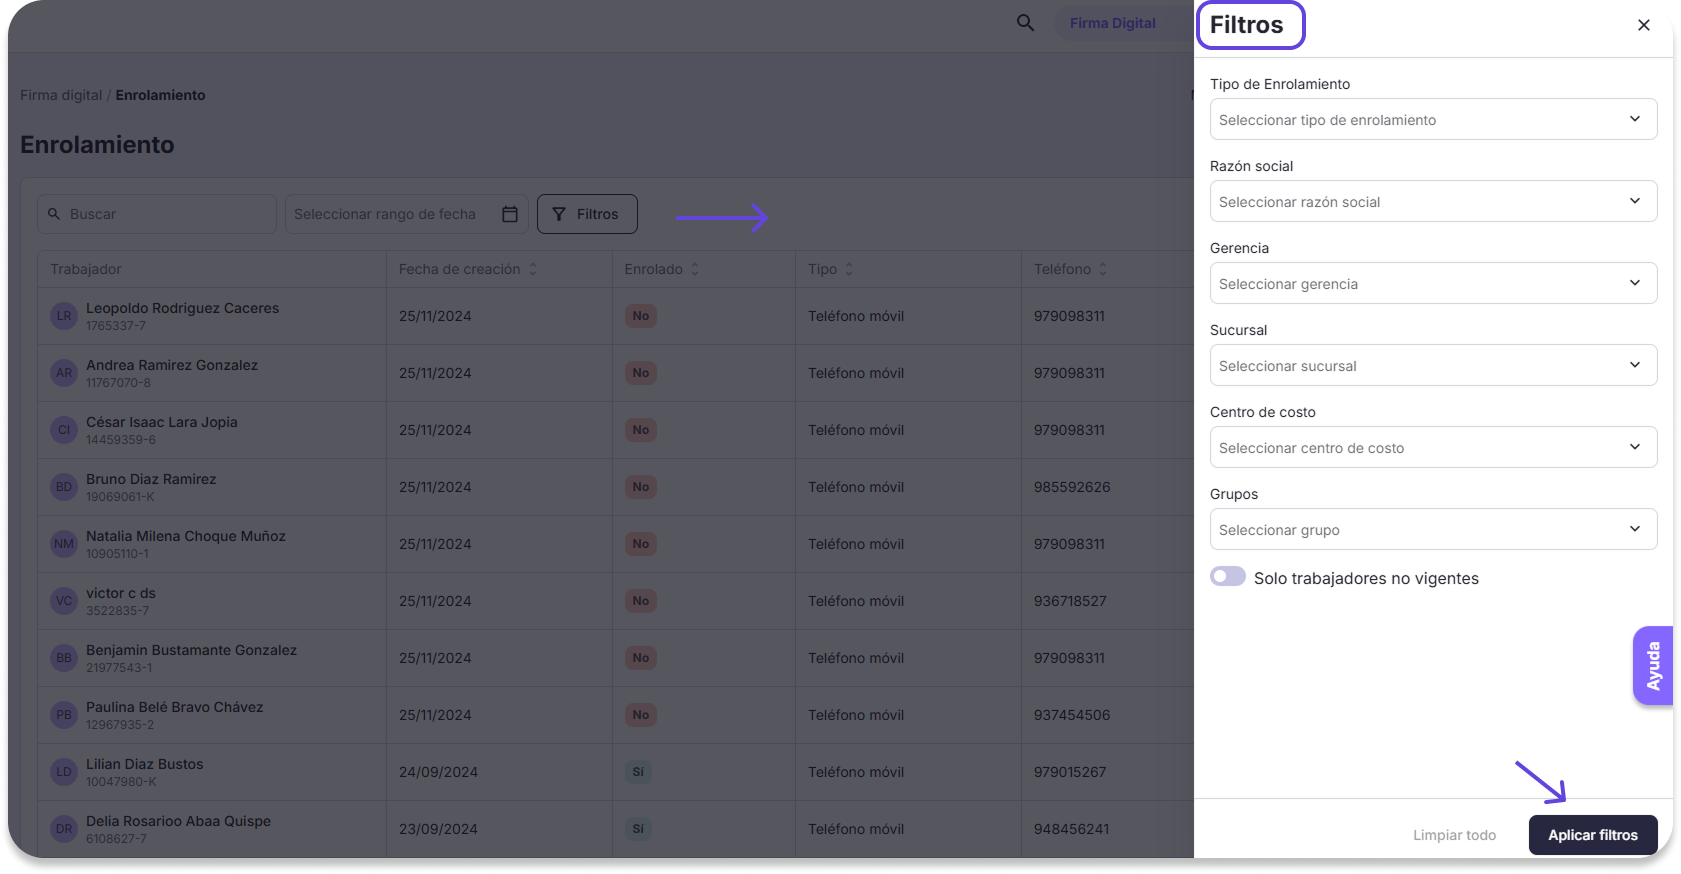The image size is (1681, 874).
Task: Click Sí badge in Lilian Diaz row
Action: tap(638, 772)
